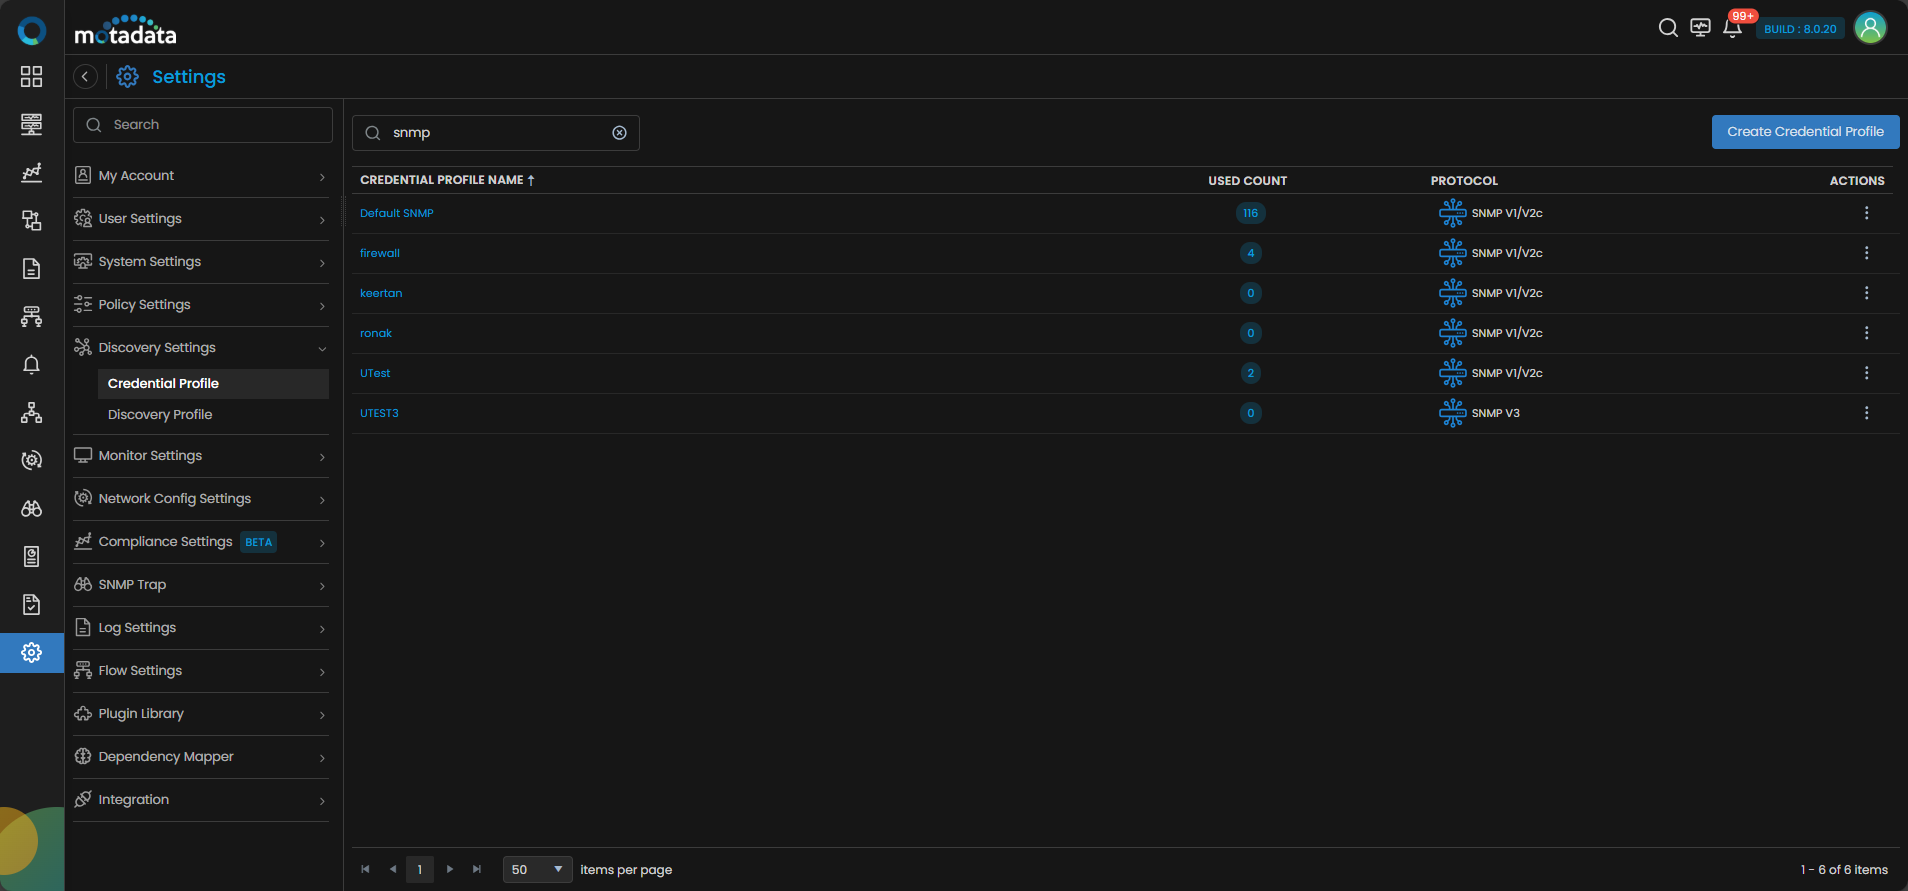Open the actions menu for the firewall row
Image resolution: width=1908 pixels, height=891 pixels.
(x=1866, y=253)
